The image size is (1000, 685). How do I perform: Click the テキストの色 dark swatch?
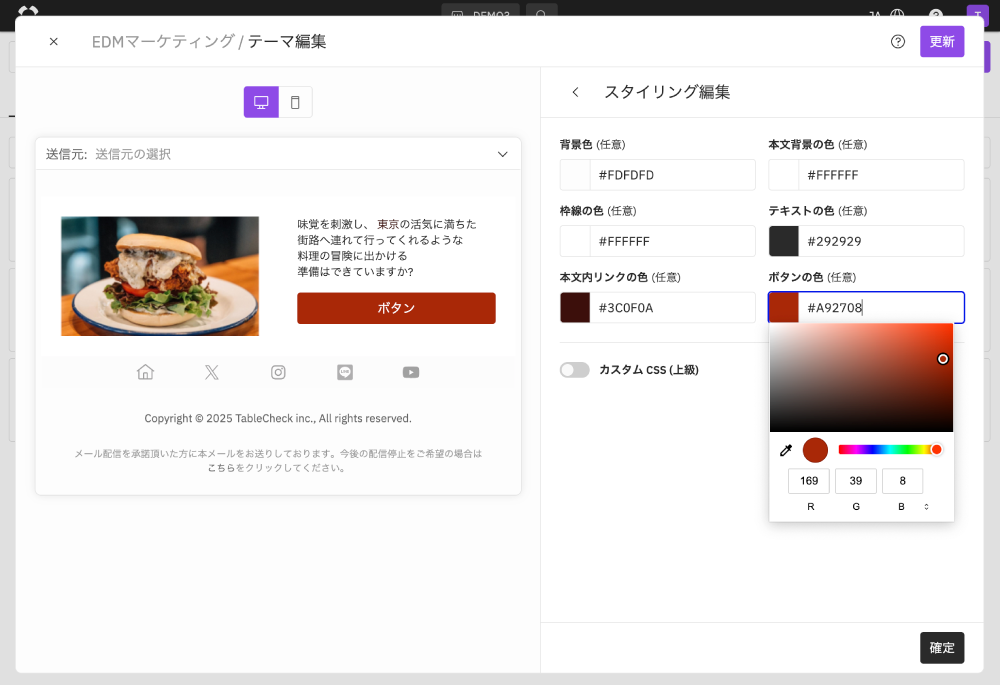(x=783, y=241)
